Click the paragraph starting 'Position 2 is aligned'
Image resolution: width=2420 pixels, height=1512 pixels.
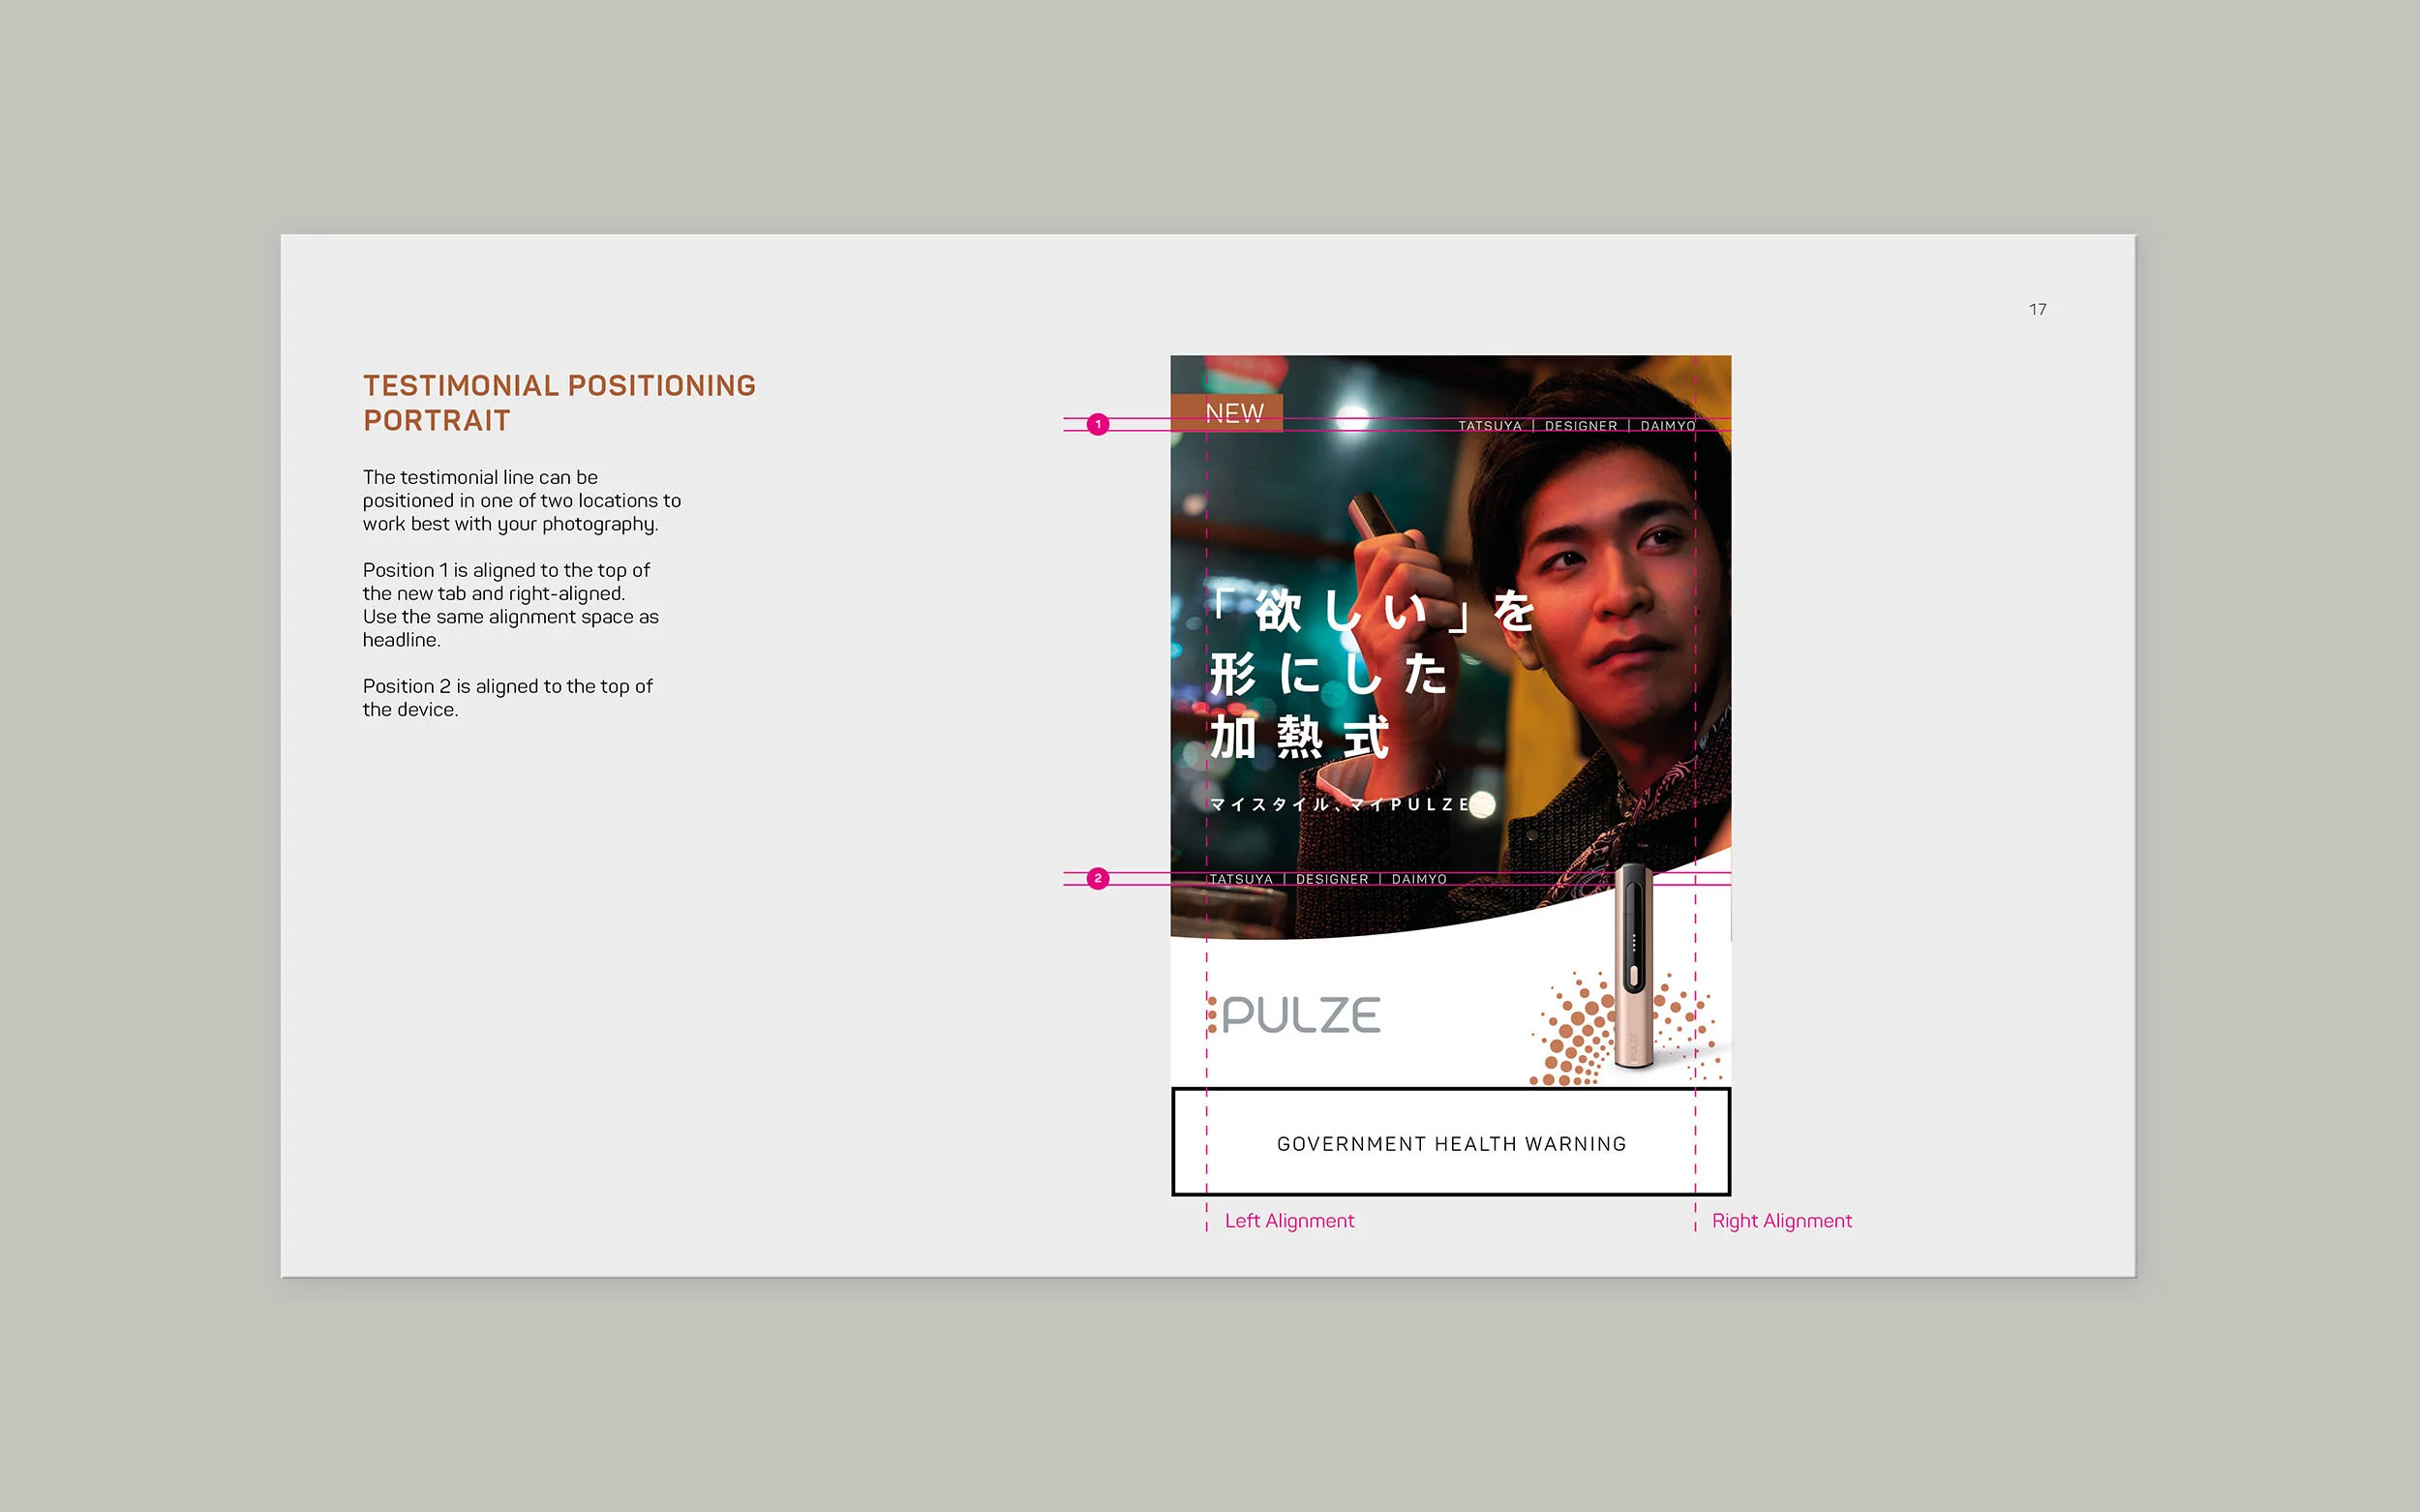[x=507, y=698]
